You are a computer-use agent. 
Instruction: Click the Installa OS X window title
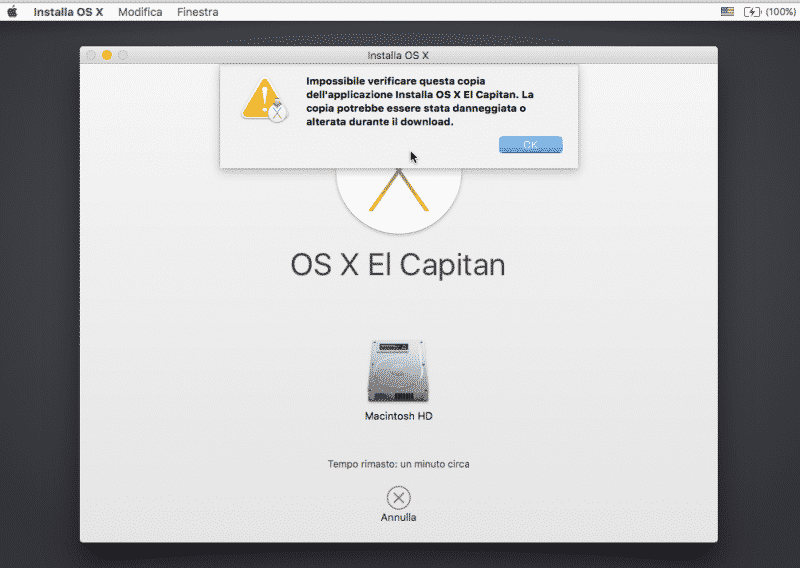398,55
